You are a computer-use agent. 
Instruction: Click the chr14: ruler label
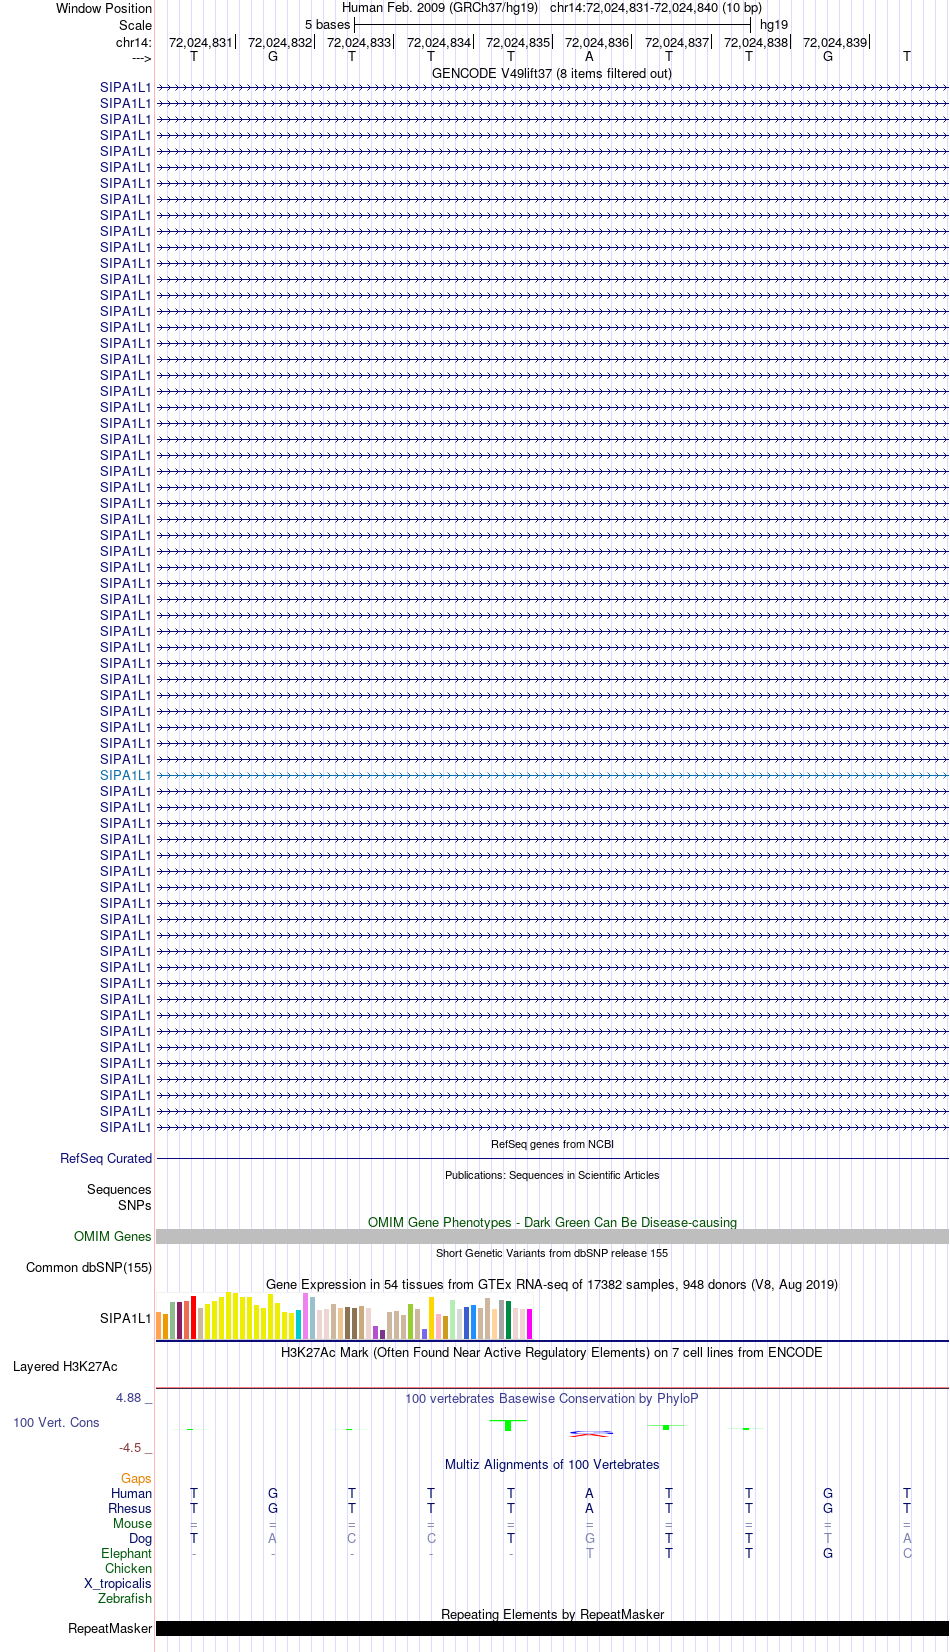click(134, 42)
